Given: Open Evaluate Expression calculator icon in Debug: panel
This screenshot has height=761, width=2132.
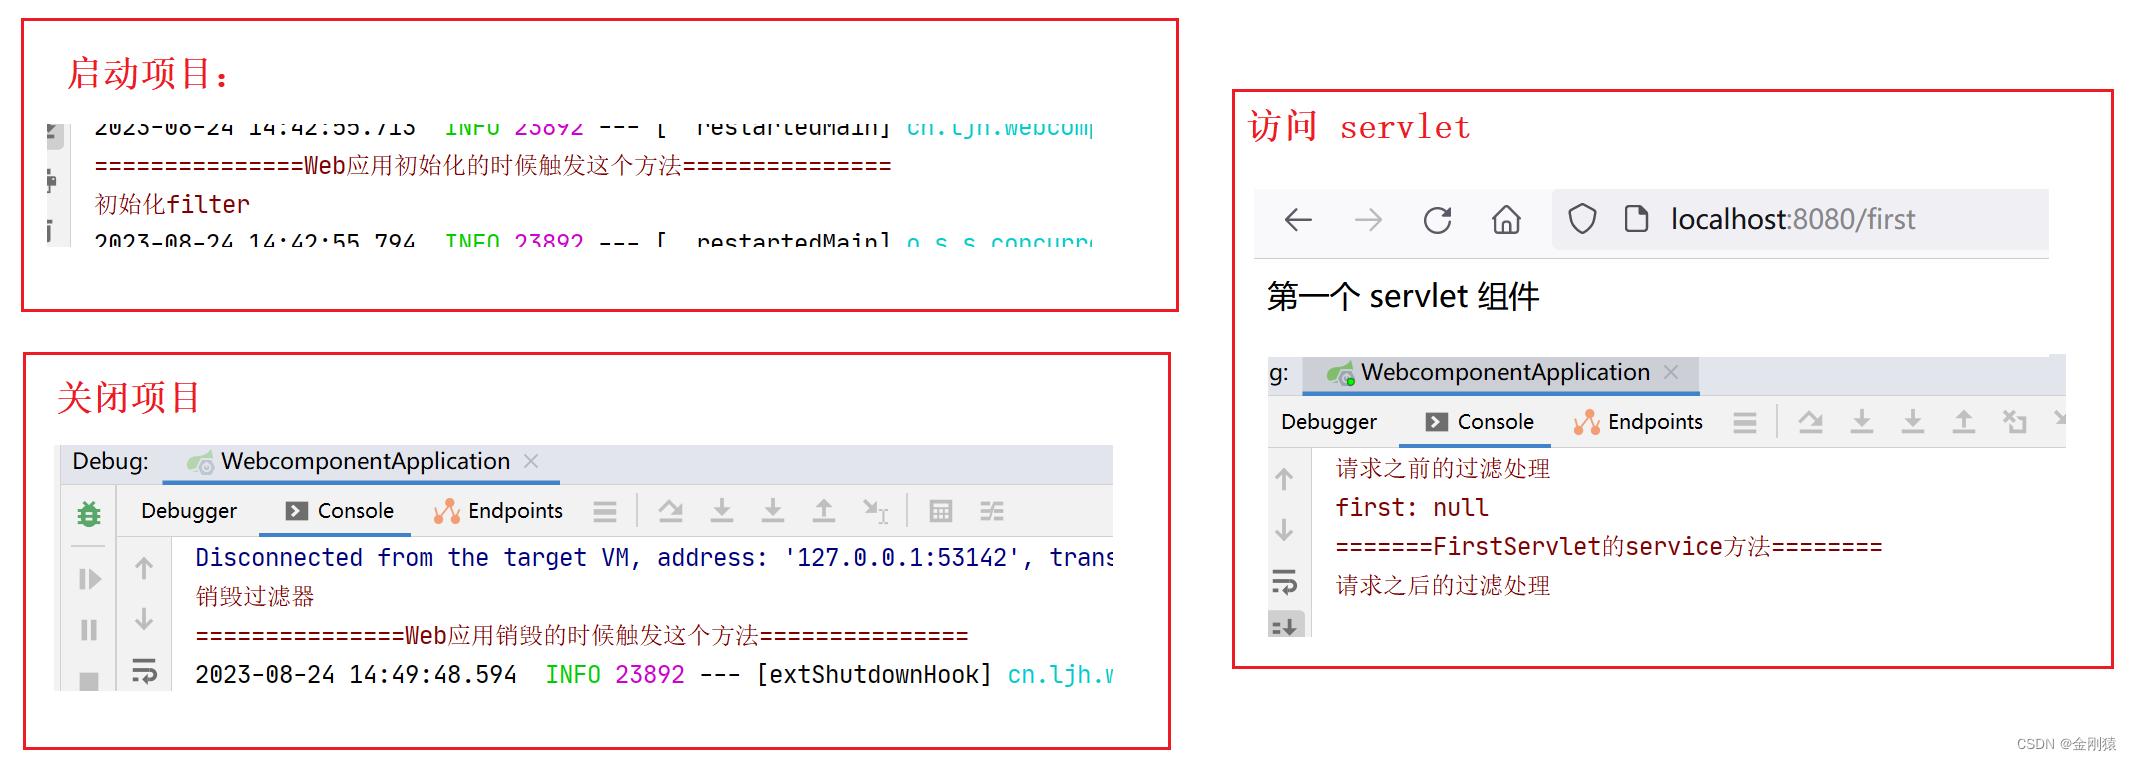Looking at the screenshot, I should (940, 511).
